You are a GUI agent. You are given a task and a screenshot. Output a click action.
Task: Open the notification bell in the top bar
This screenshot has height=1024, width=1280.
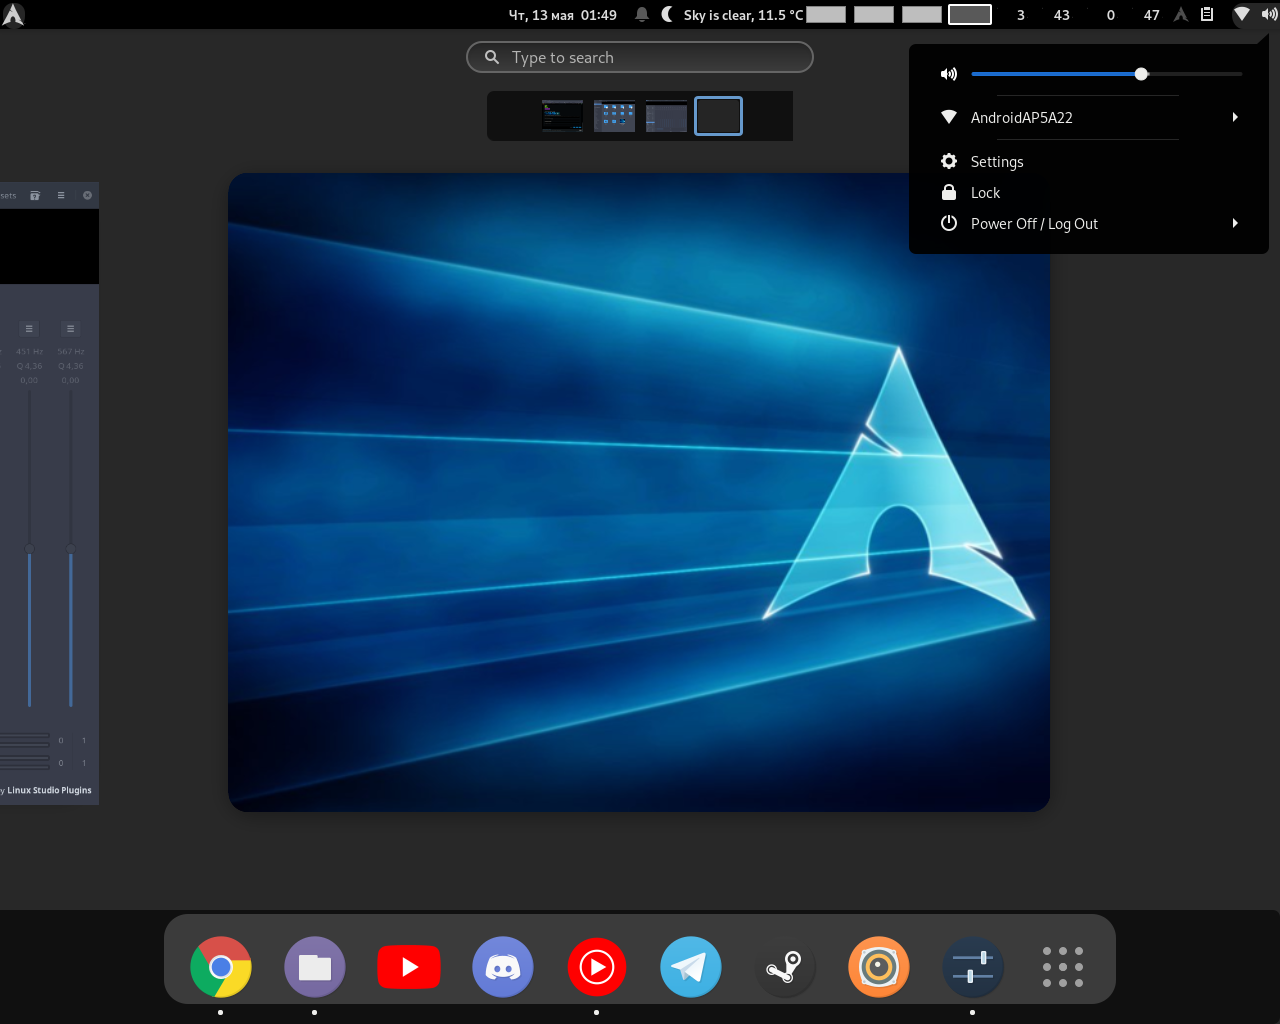[642, 14]
